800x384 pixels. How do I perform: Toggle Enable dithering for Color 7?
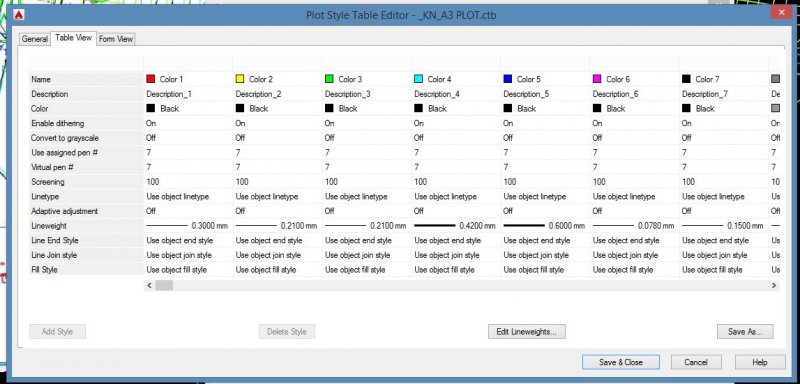(x=723, y=123)
